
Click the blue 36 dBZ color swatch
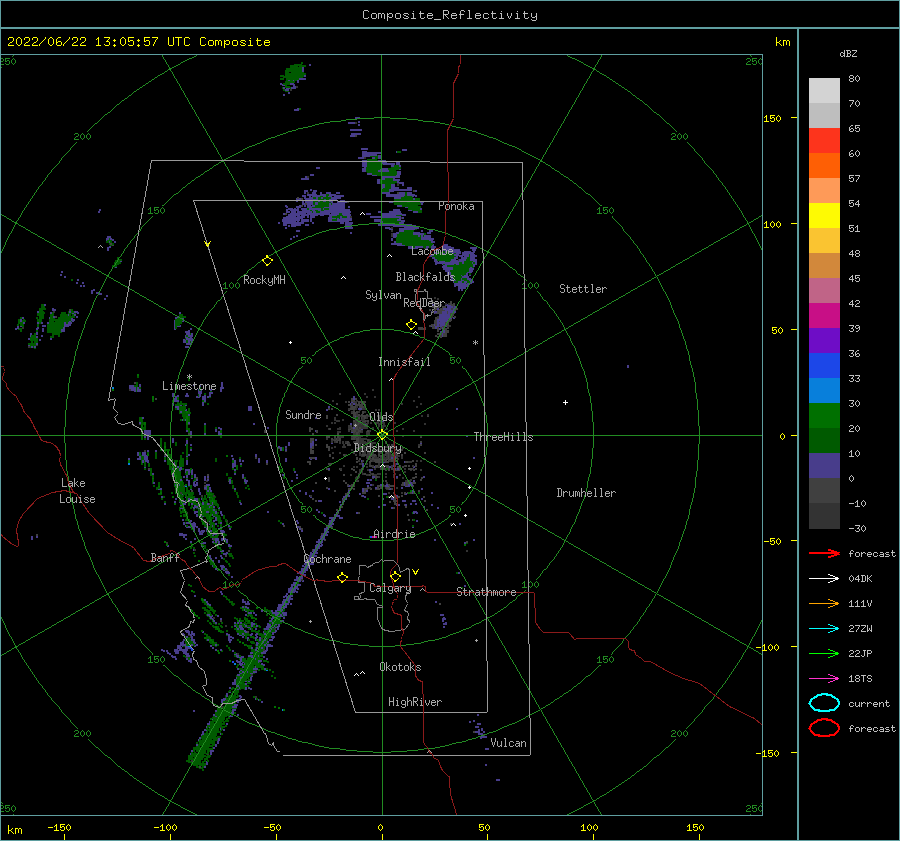pyautogui.click(x=824, y=365)
